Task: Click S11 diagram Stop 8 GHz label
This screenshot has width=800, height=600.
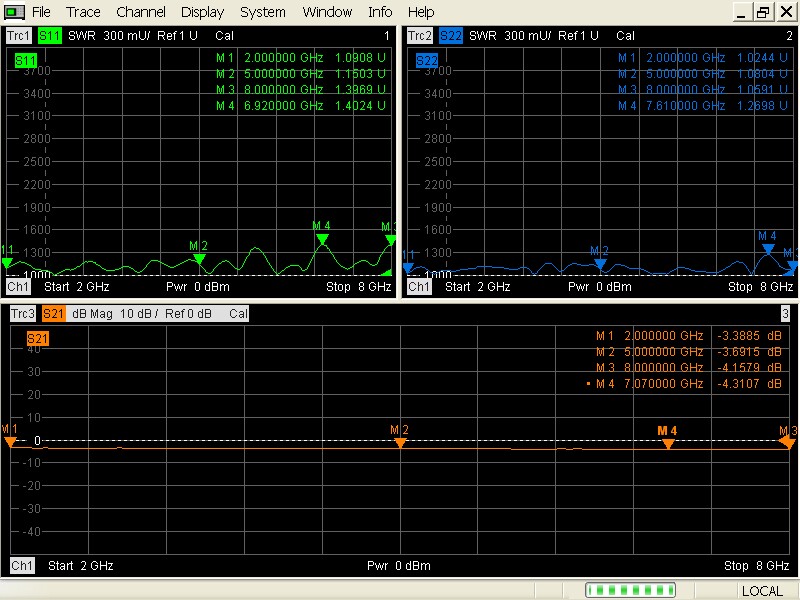Action: click(359, 287)
